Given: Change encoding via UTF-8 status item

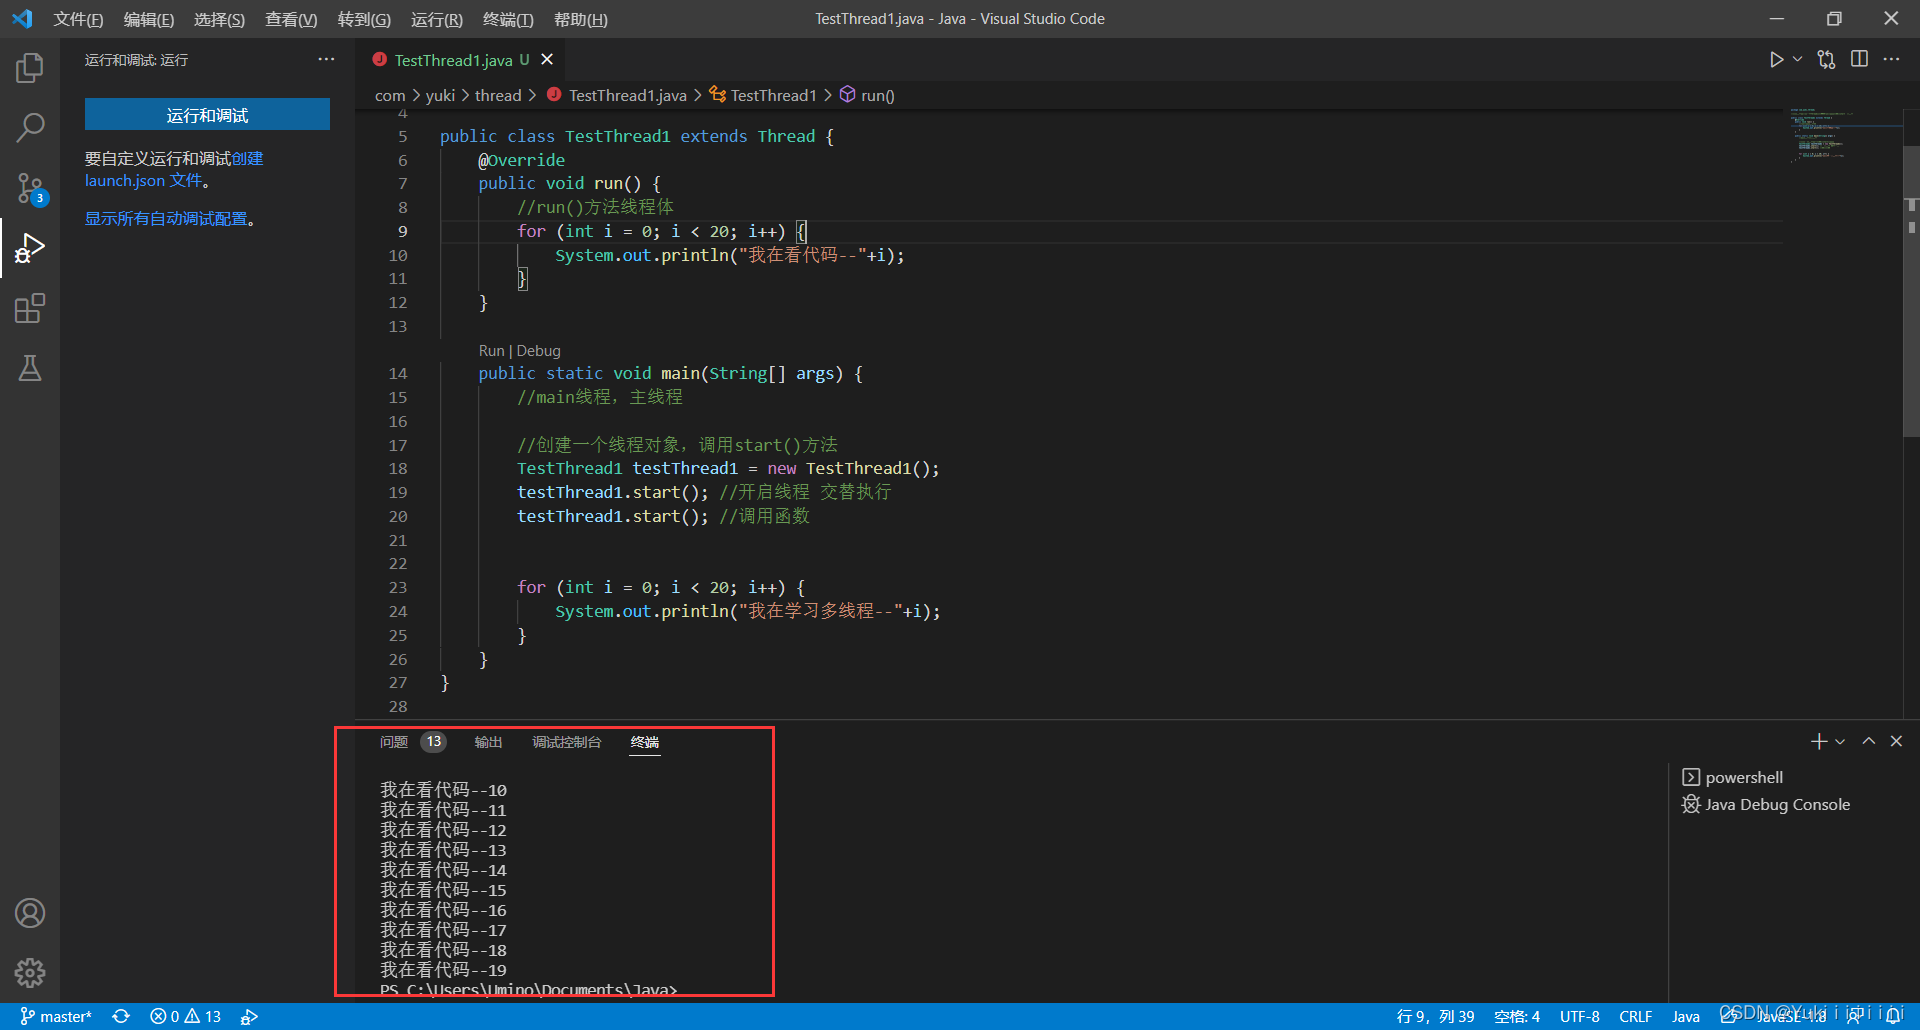Looking at the screenshot, I should [x=1580, y=1016].
